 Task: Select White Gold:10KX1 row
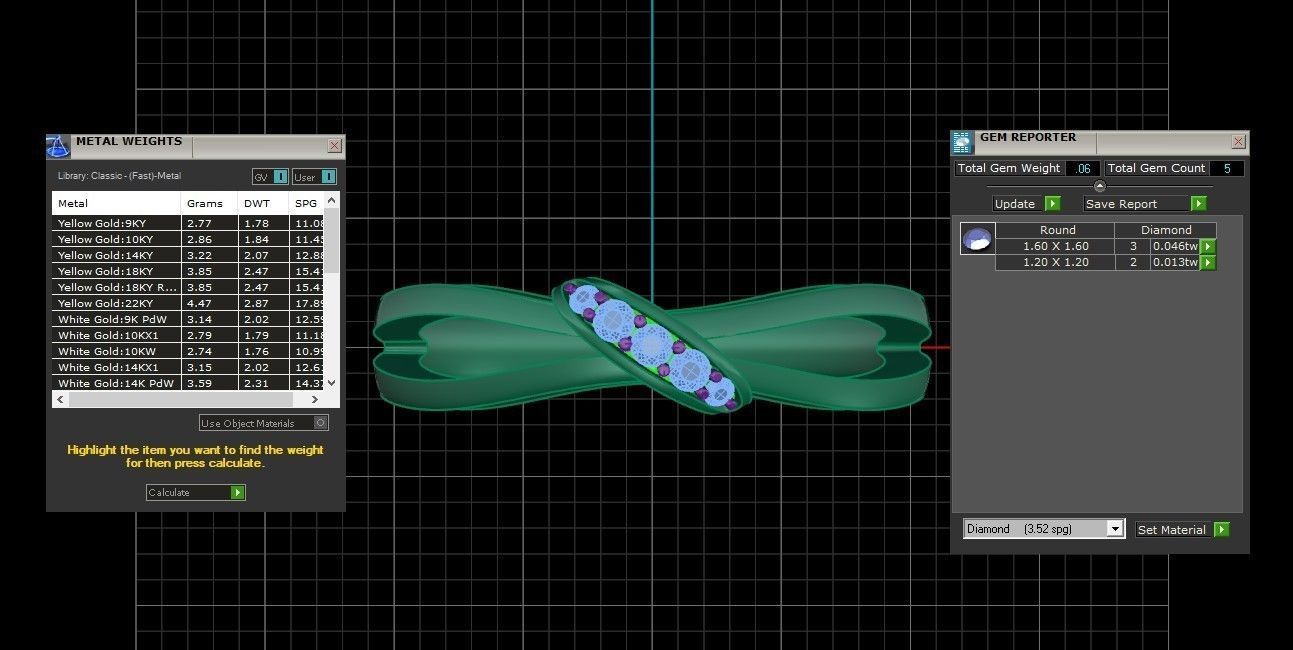coord(189,335)
